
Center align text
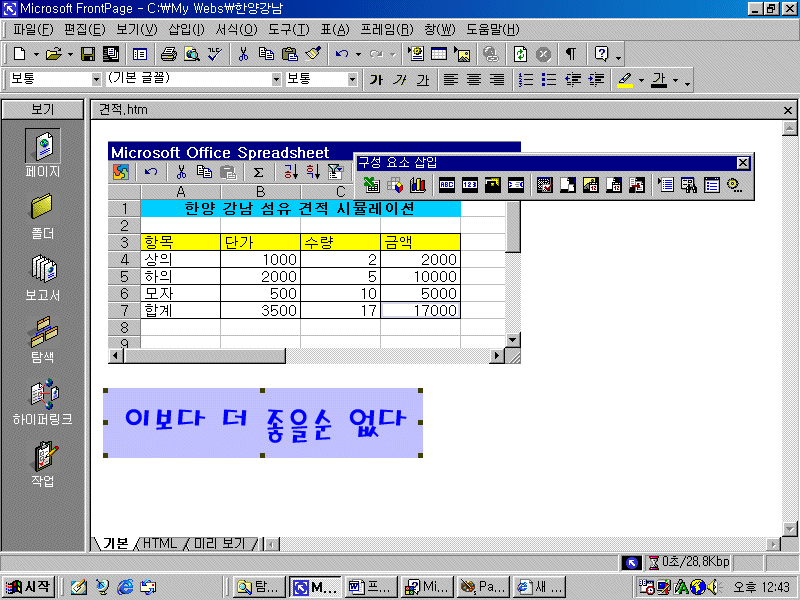pos(474,79)
